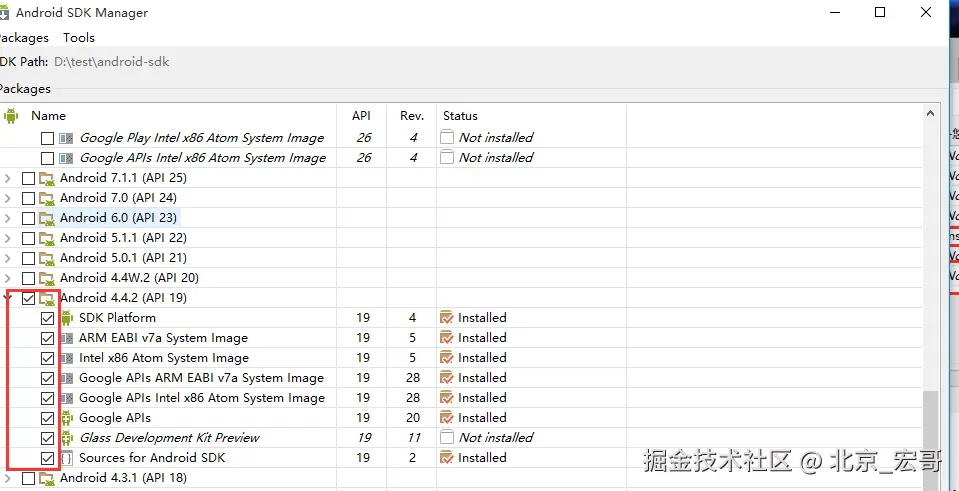Screen dimensions: 959x491
Task: Collapse the Android 4.4.2 (API 19) node
Action: click(x=9, y=298)
